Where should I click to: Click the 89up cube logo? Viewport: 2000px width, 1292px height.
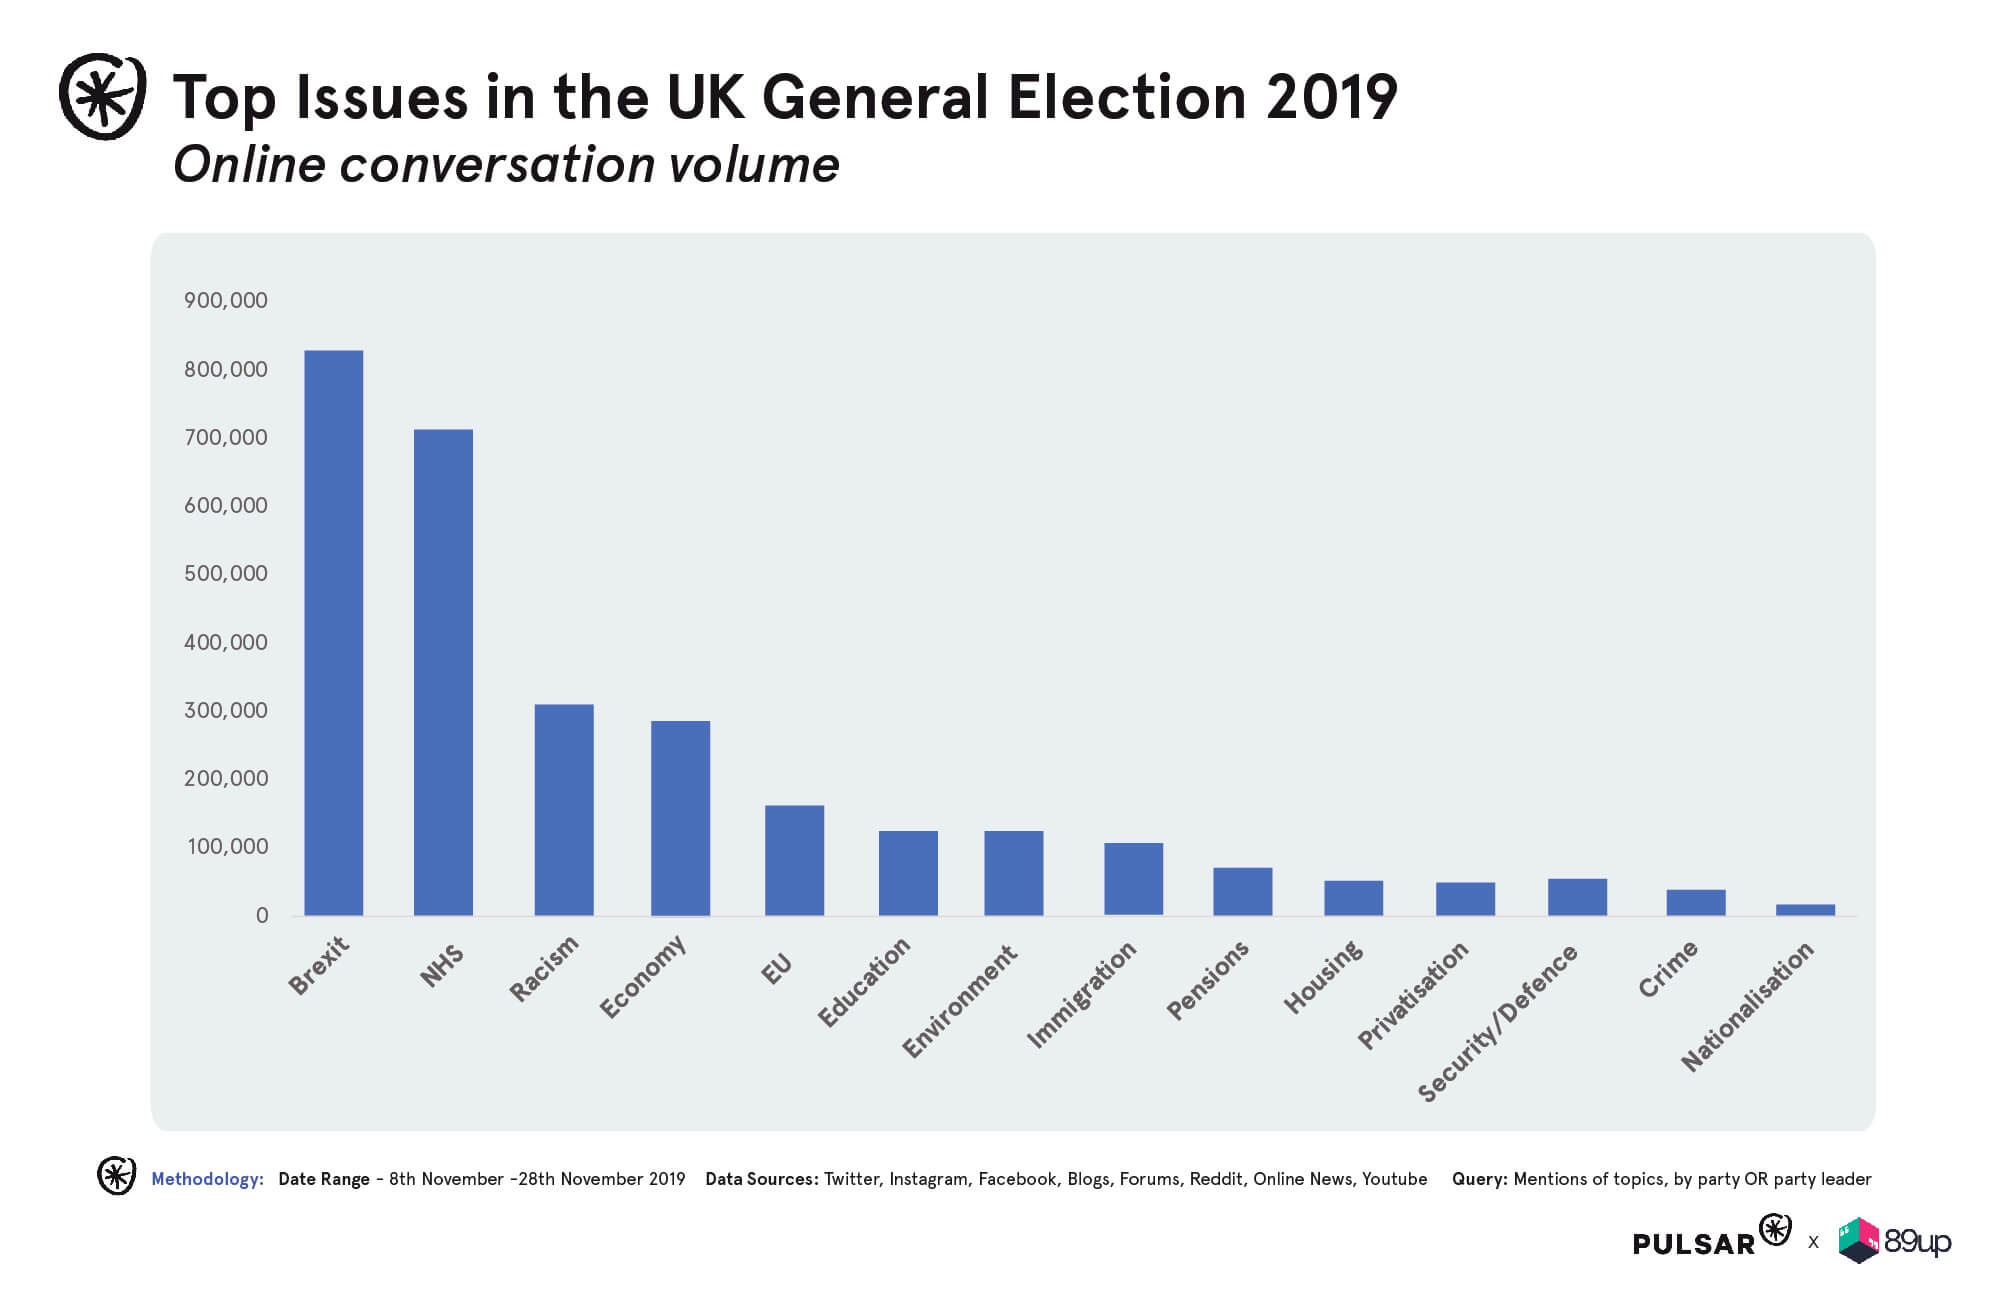(1859, 1240)
